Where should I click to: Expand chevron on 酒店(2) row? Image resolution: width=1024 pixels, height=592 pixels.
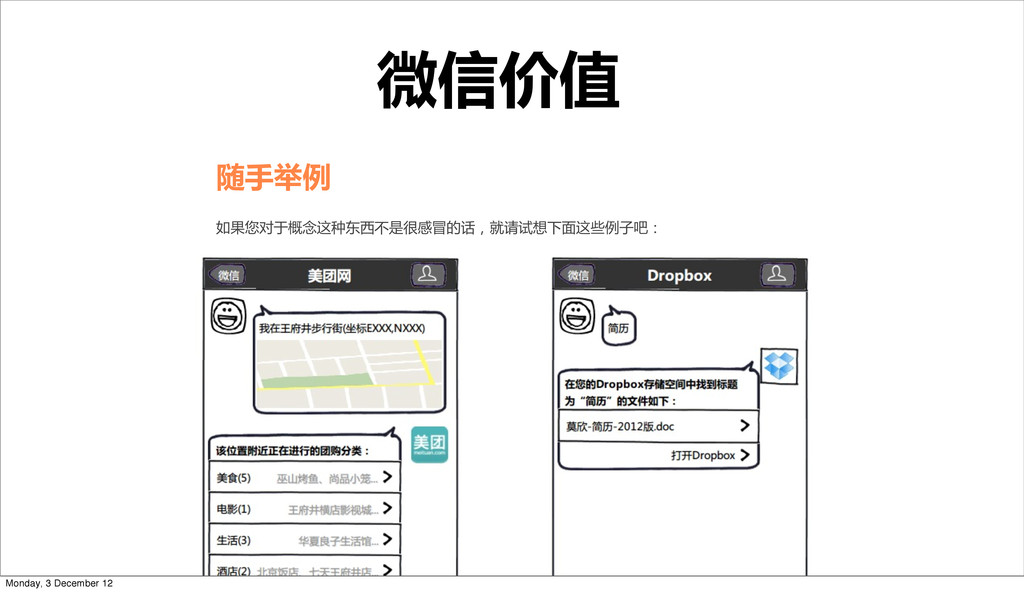(x=387, y=569)
